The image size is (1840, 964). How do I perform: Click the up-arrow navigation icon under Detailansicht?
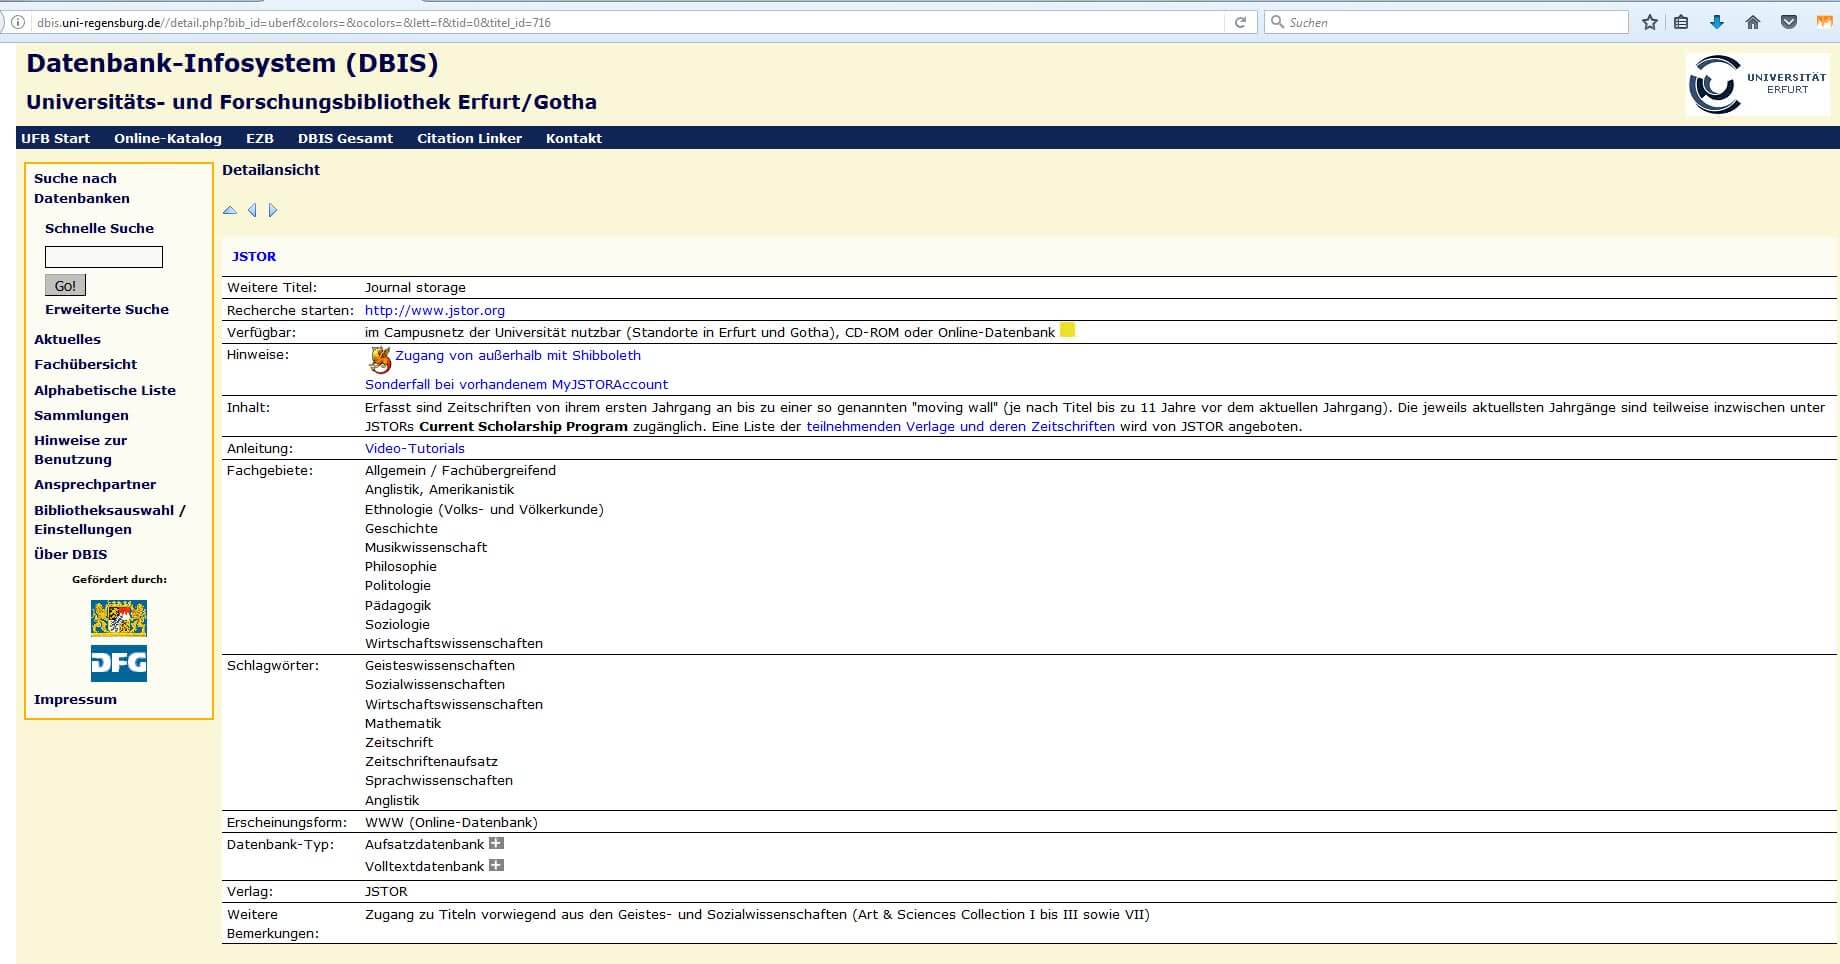pos(230,210)
